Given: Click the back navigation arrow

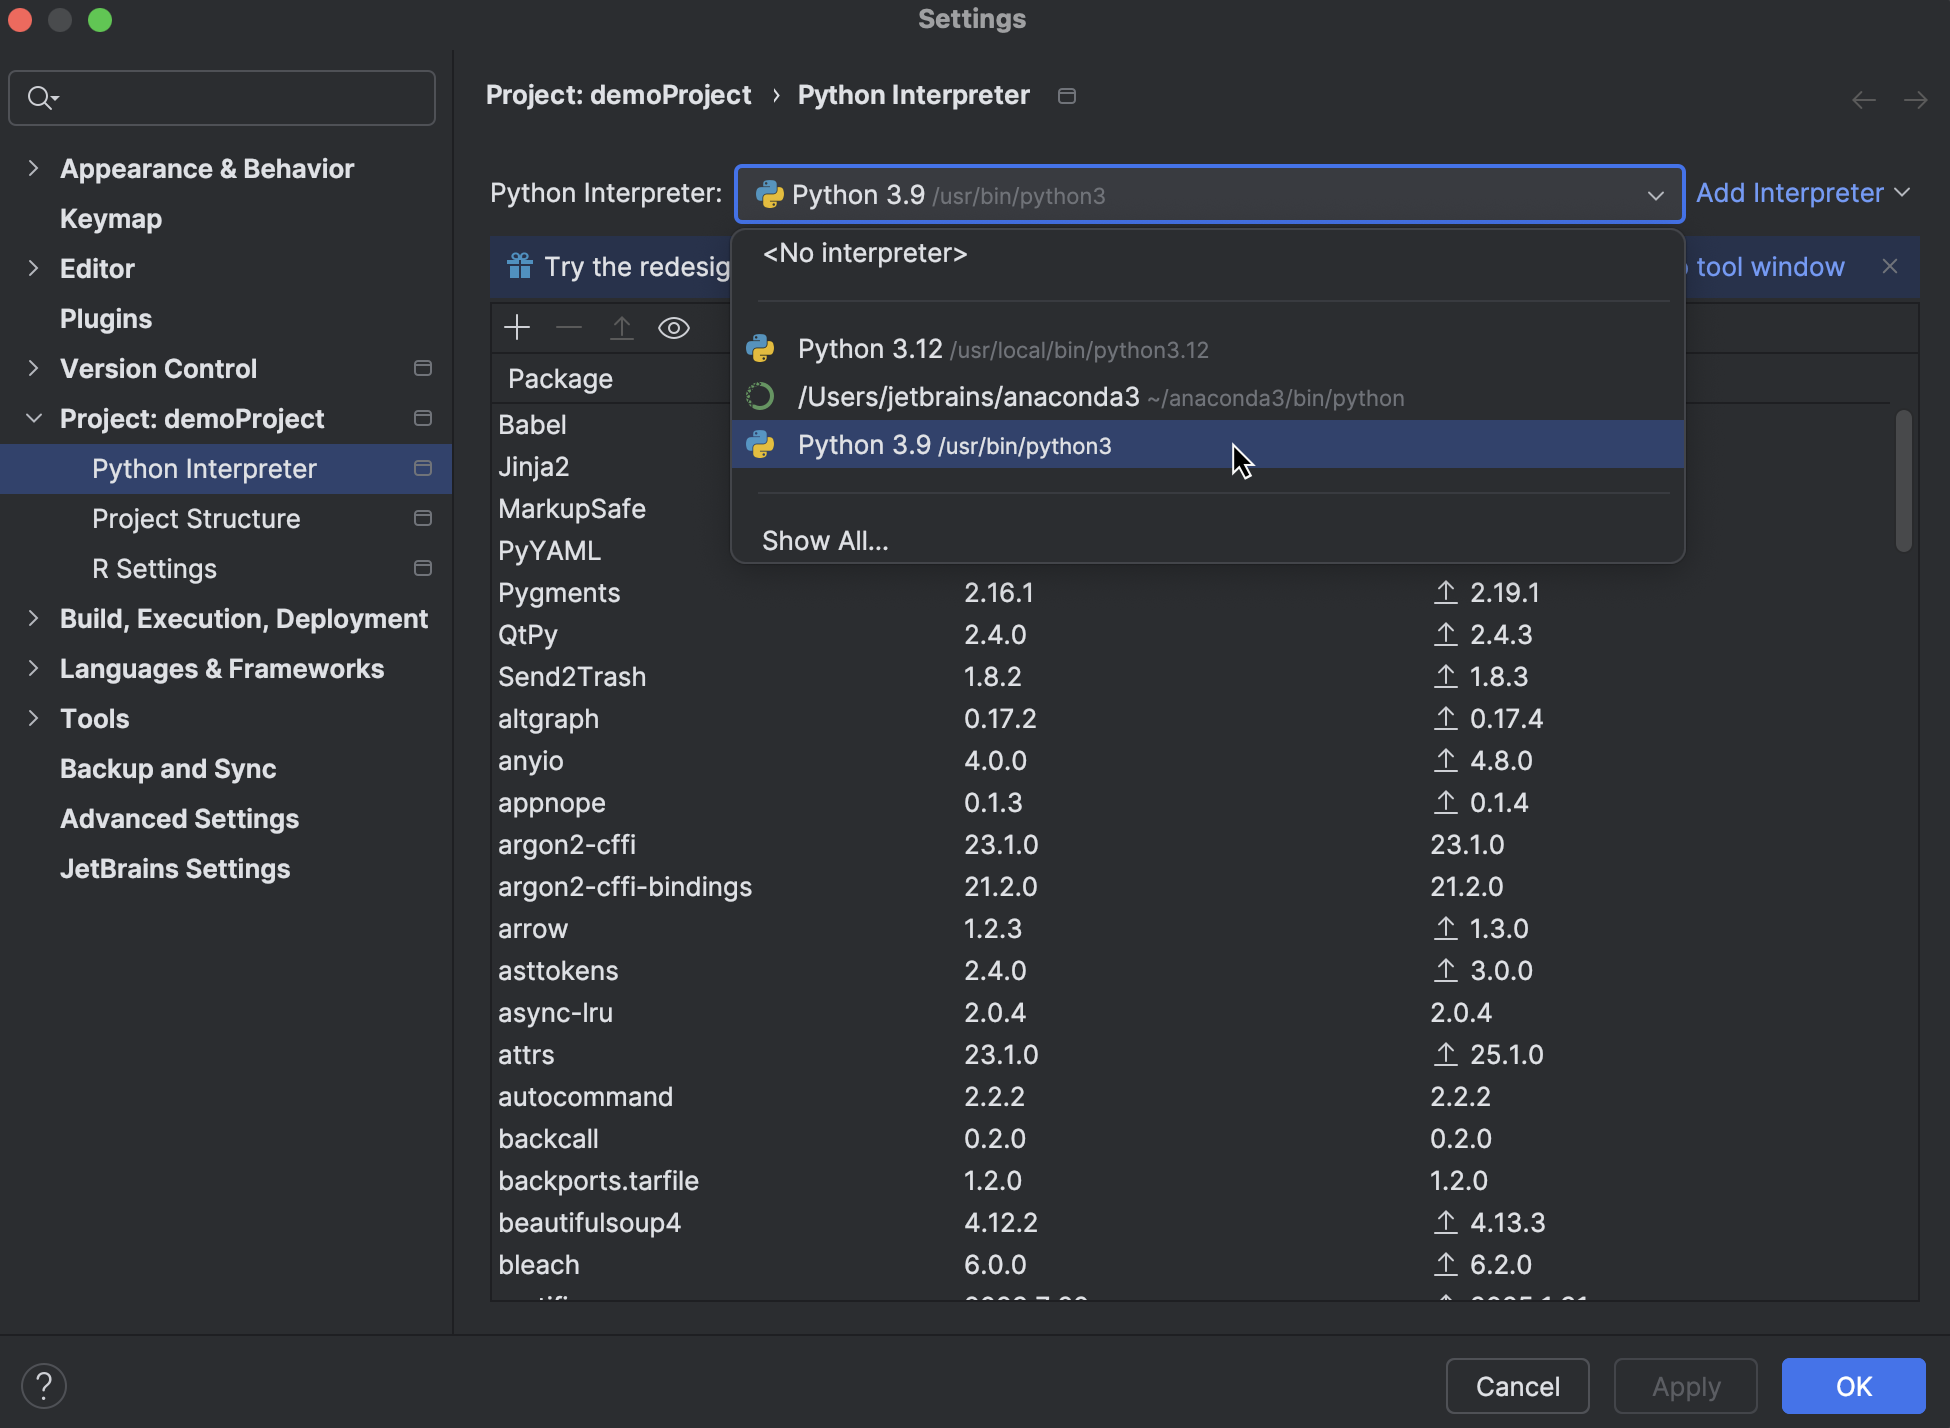Looking at the screenshot, I should [1862, 99].
